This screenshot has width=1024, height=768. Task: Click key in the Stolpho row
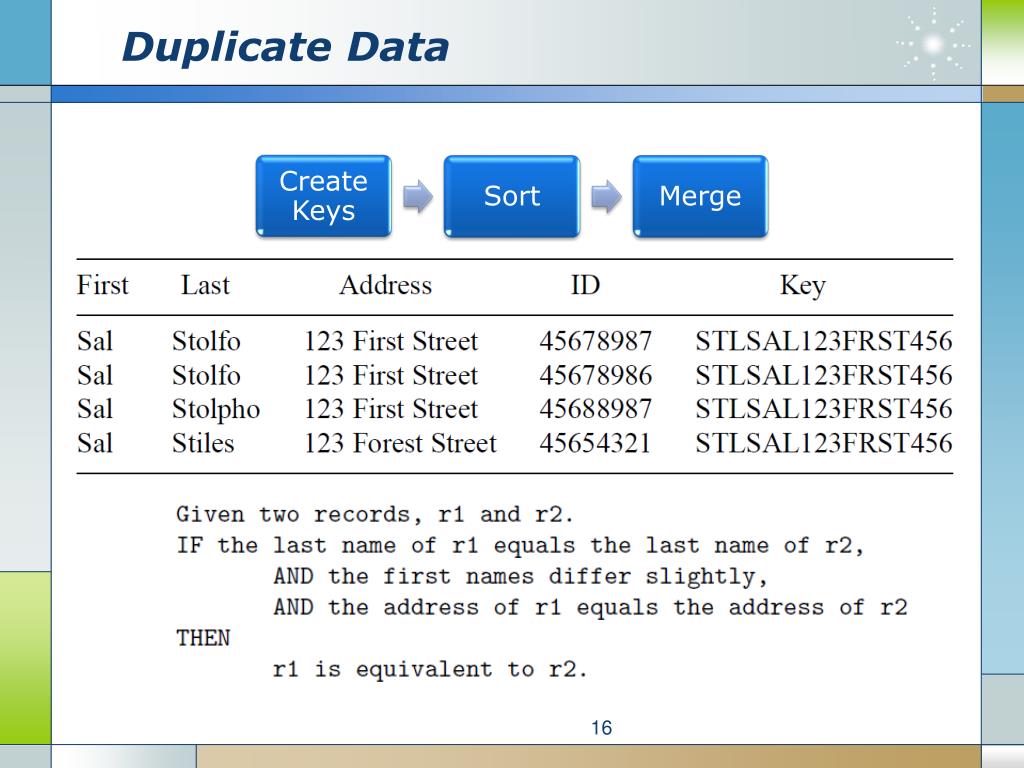tap(824, 409)
